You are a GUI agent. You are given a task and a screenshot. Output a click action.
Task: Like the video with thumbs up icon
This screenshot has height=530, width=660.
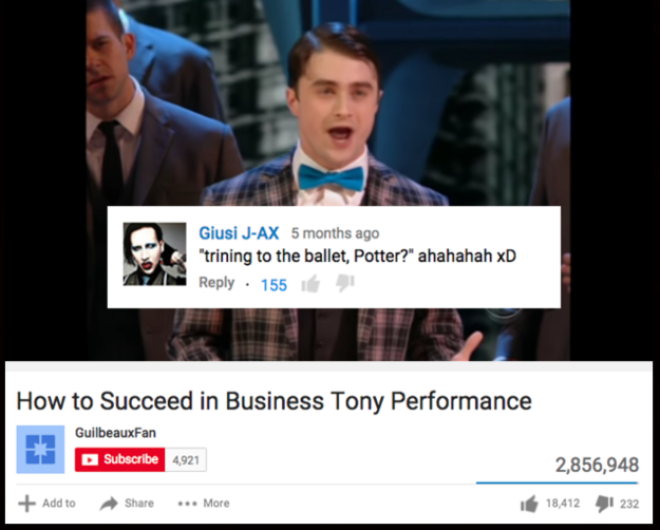529,503
